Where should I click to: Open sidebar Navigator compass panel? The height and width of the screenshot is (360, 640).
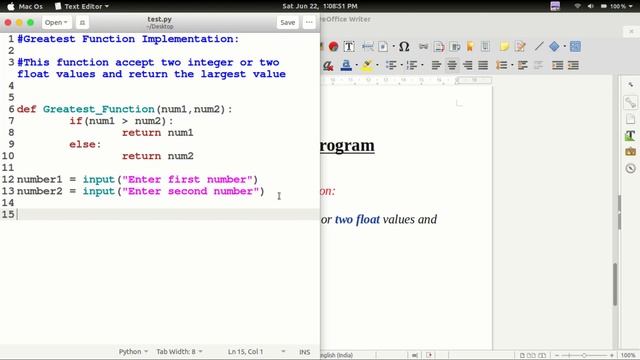631,168
